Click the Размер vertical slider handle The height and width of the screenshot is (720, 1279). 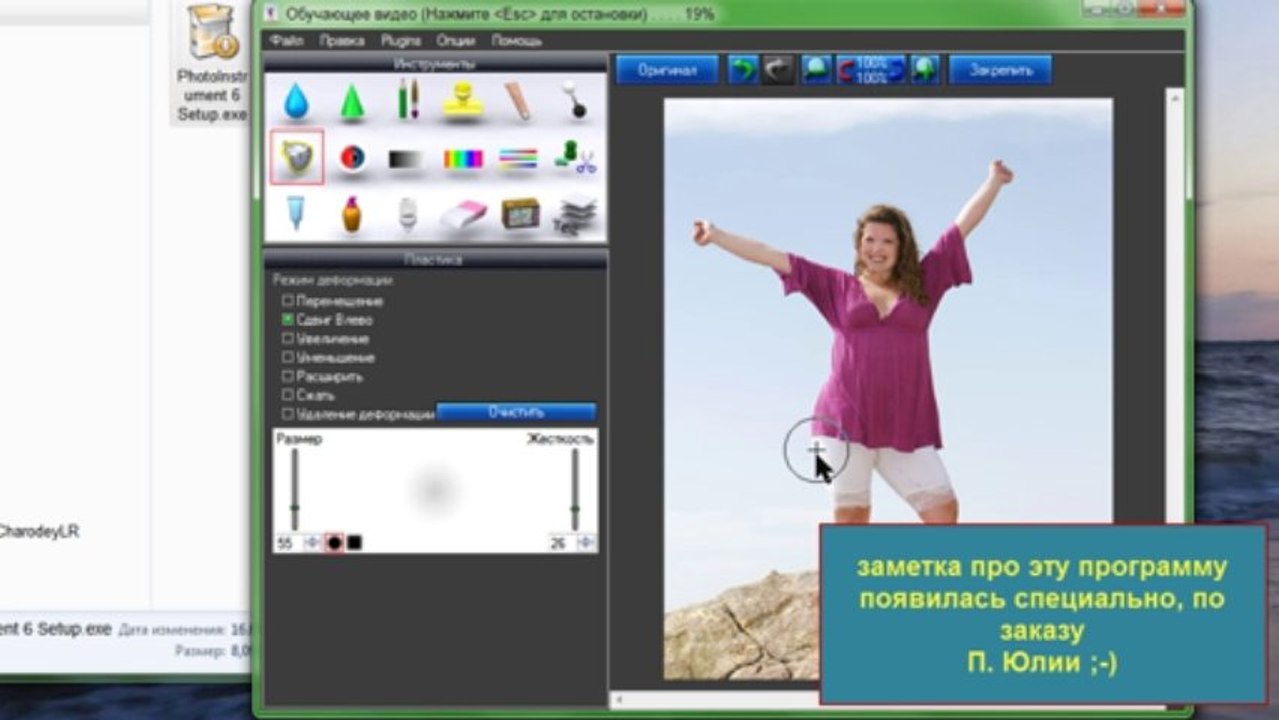(x=294, y=508)
